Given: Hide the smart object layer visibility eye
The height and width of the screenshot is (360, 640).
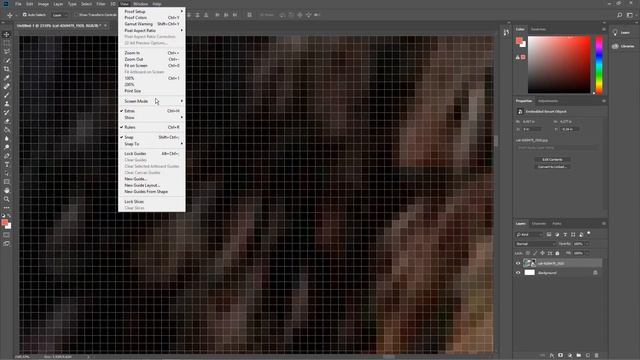Looking at the screenshot, I should (518, 264).
